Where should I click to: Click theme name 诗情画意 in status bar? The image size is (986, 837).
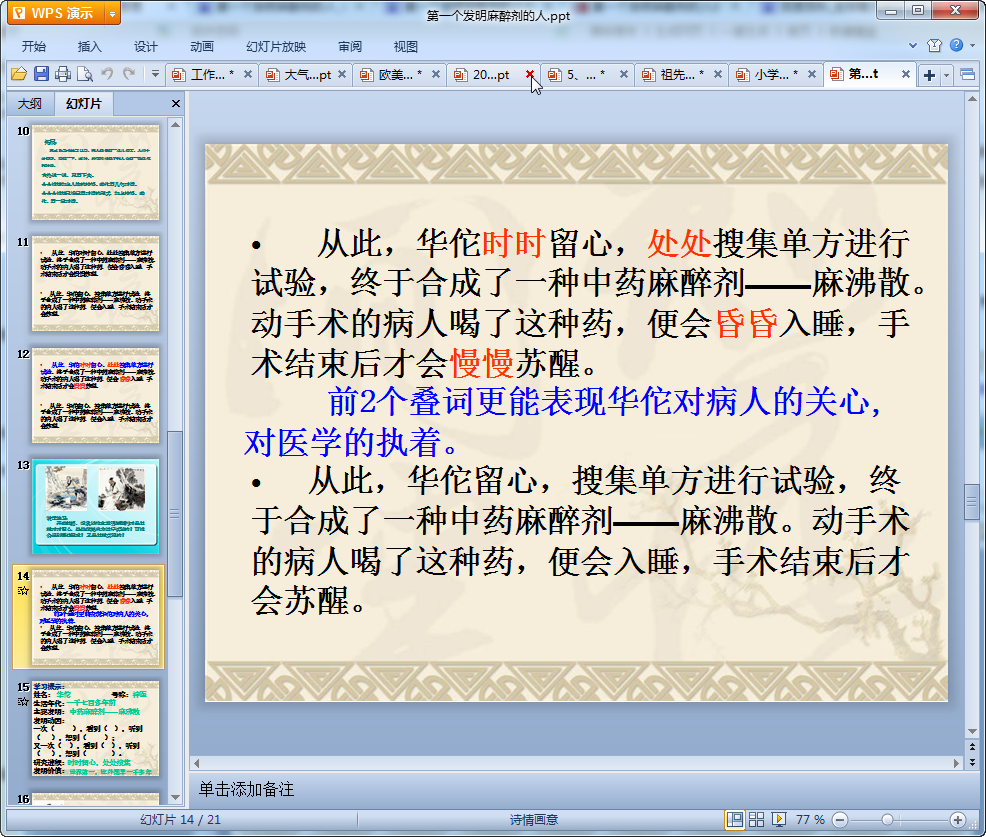(534, 819)
